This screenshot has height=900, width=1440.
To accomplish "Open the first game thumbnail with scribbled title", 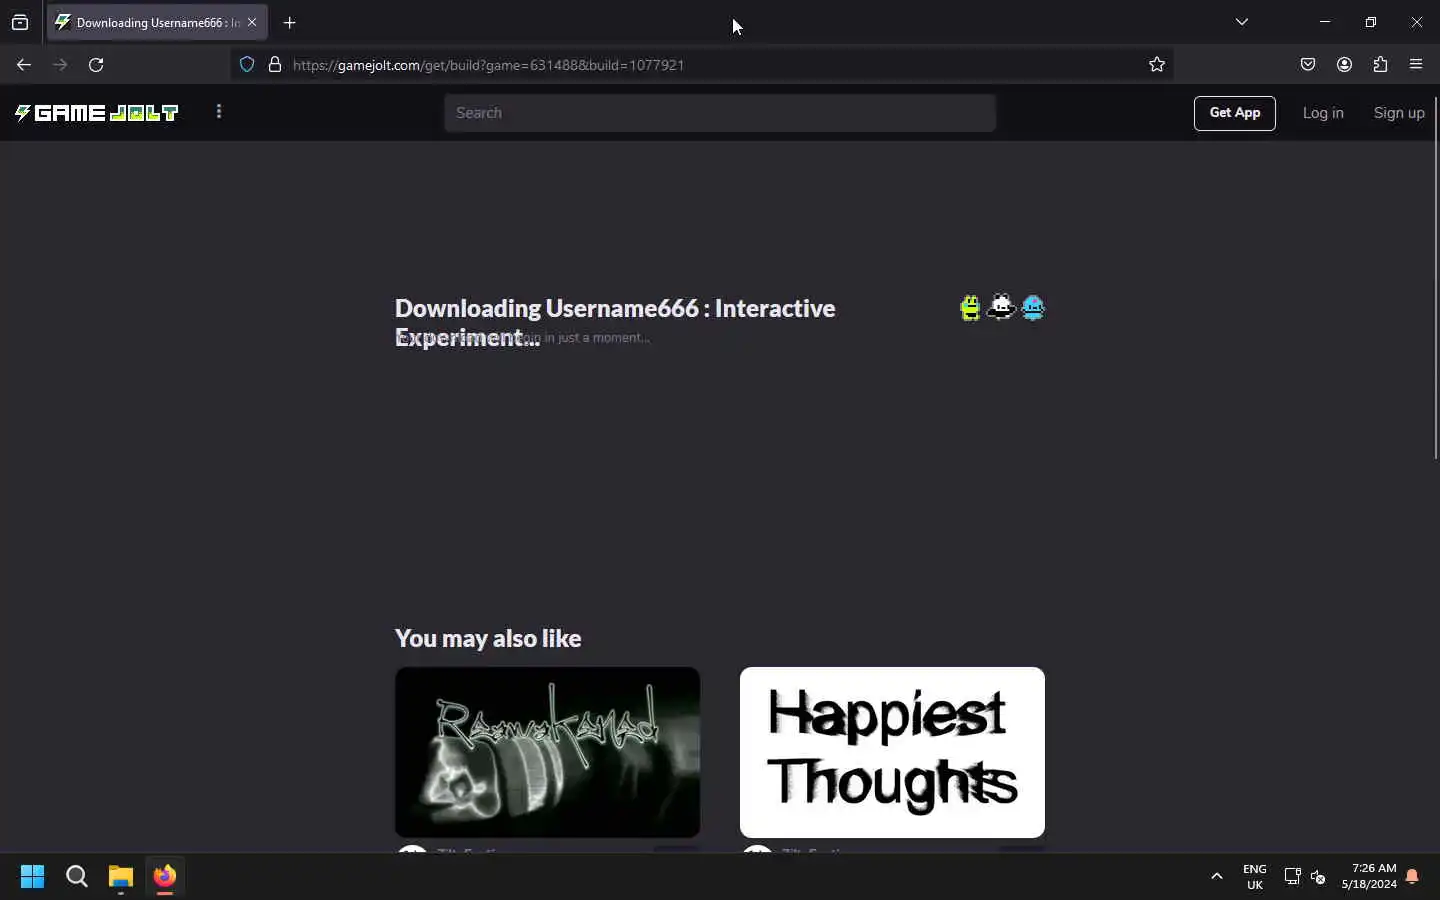I will coord(547,752).
